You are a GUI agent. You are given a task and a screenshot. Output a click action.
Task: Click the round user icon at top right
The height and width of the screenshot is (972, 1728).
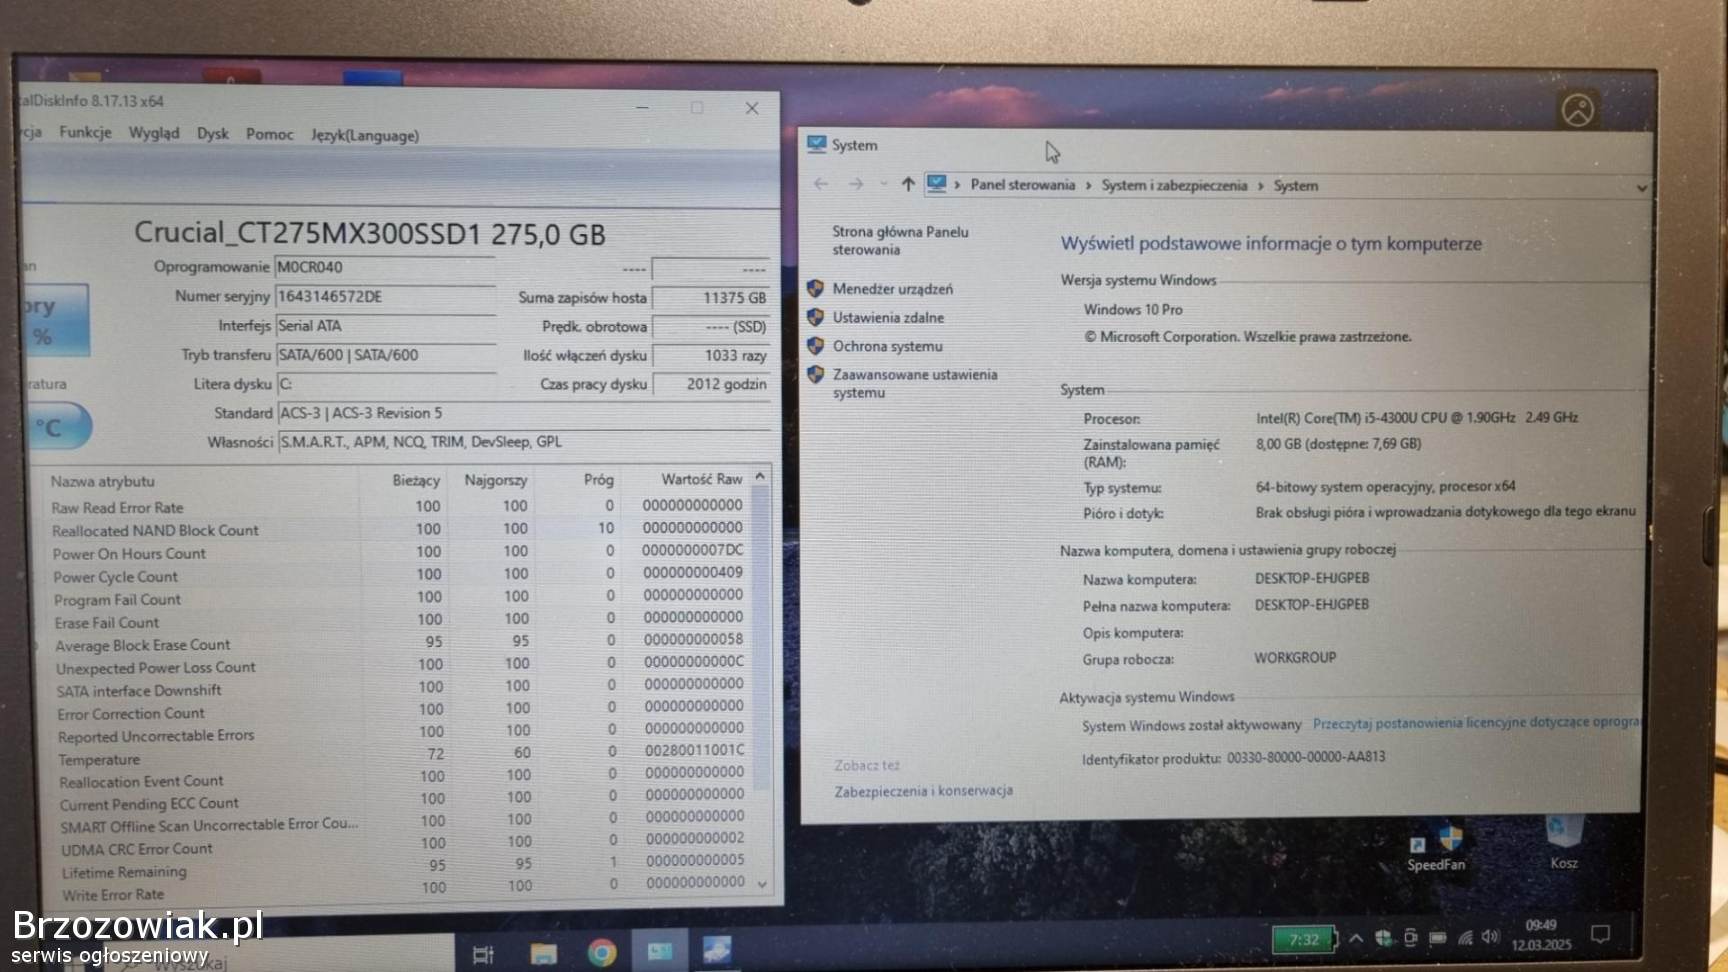point(1578,109)
